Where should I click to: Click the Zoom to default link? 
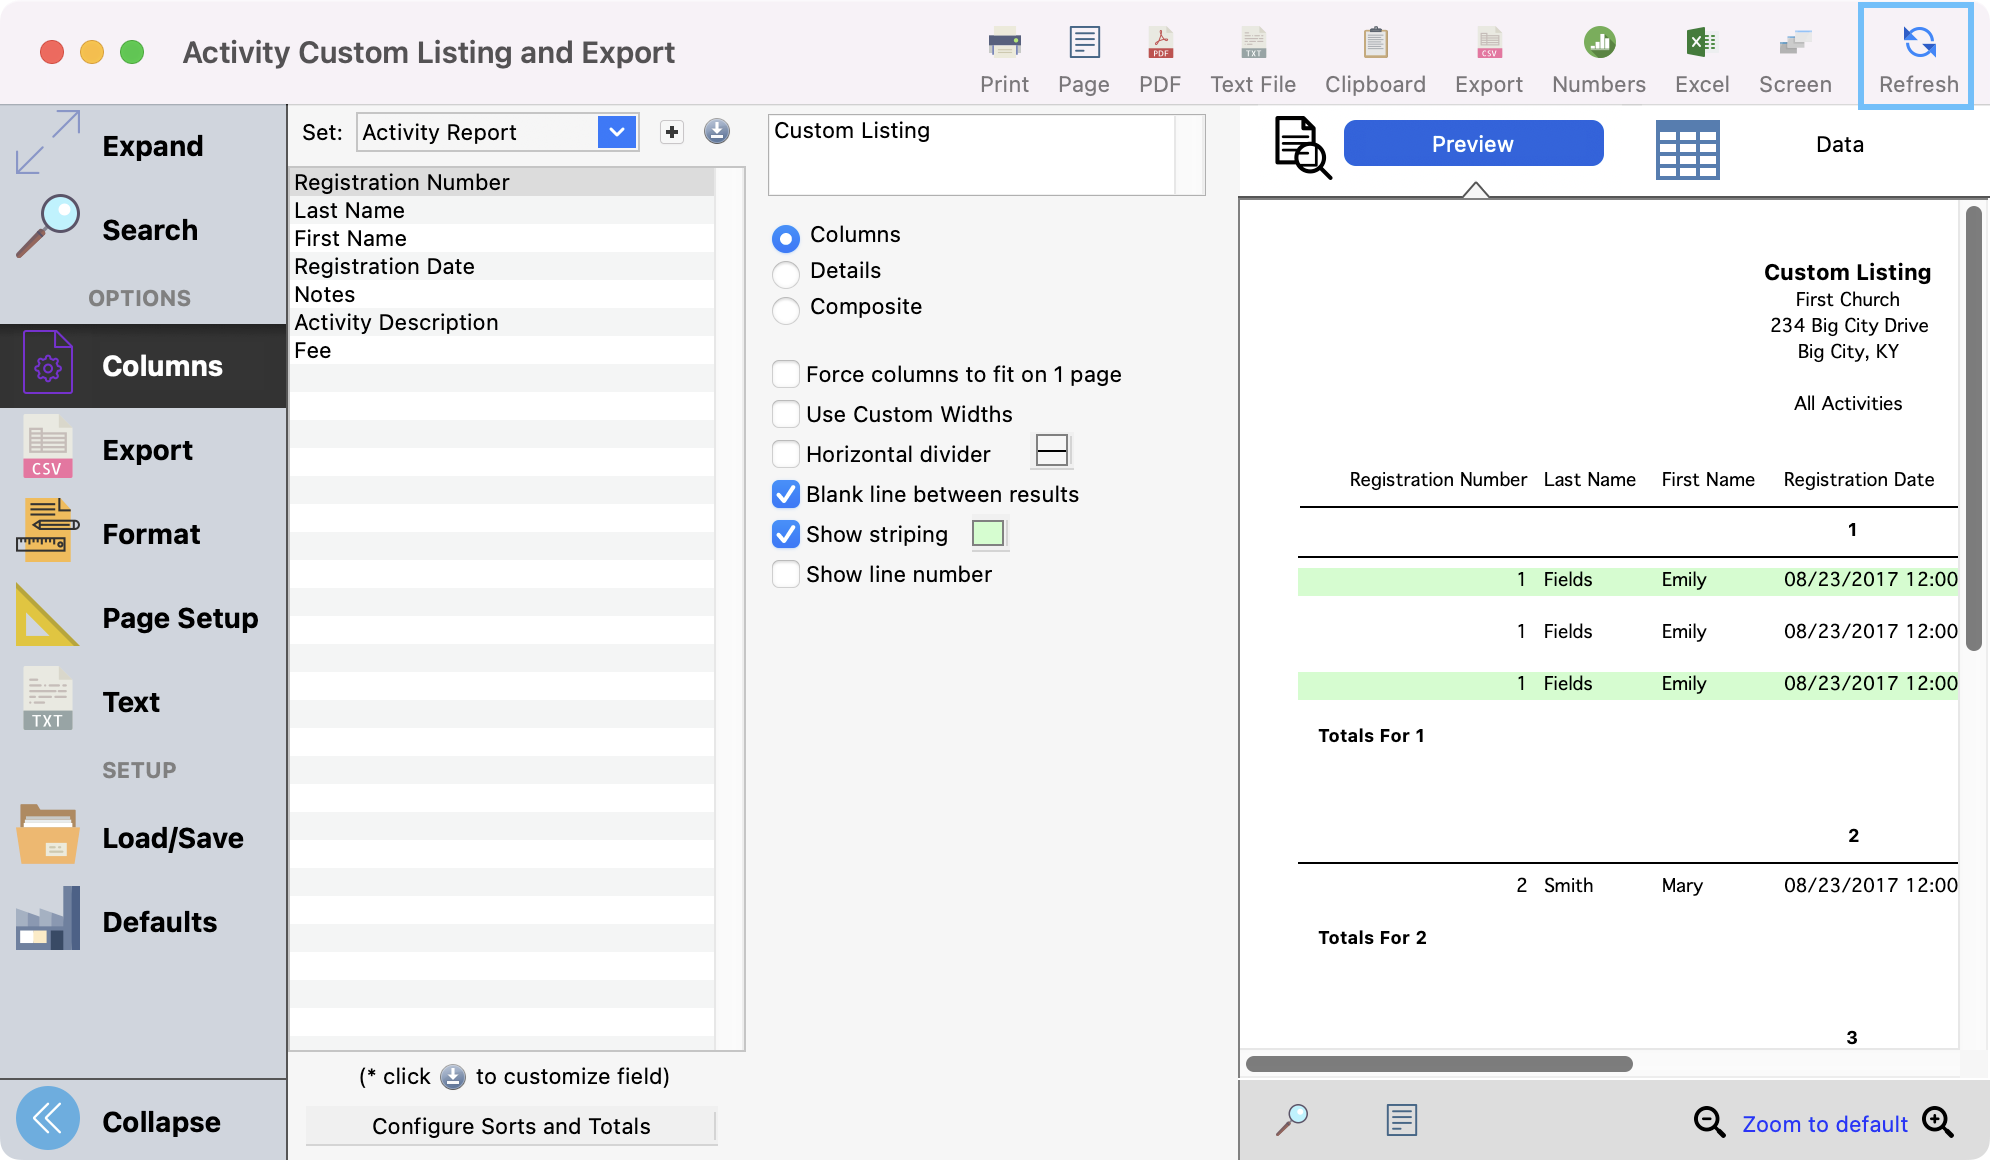[1824, 1124]
